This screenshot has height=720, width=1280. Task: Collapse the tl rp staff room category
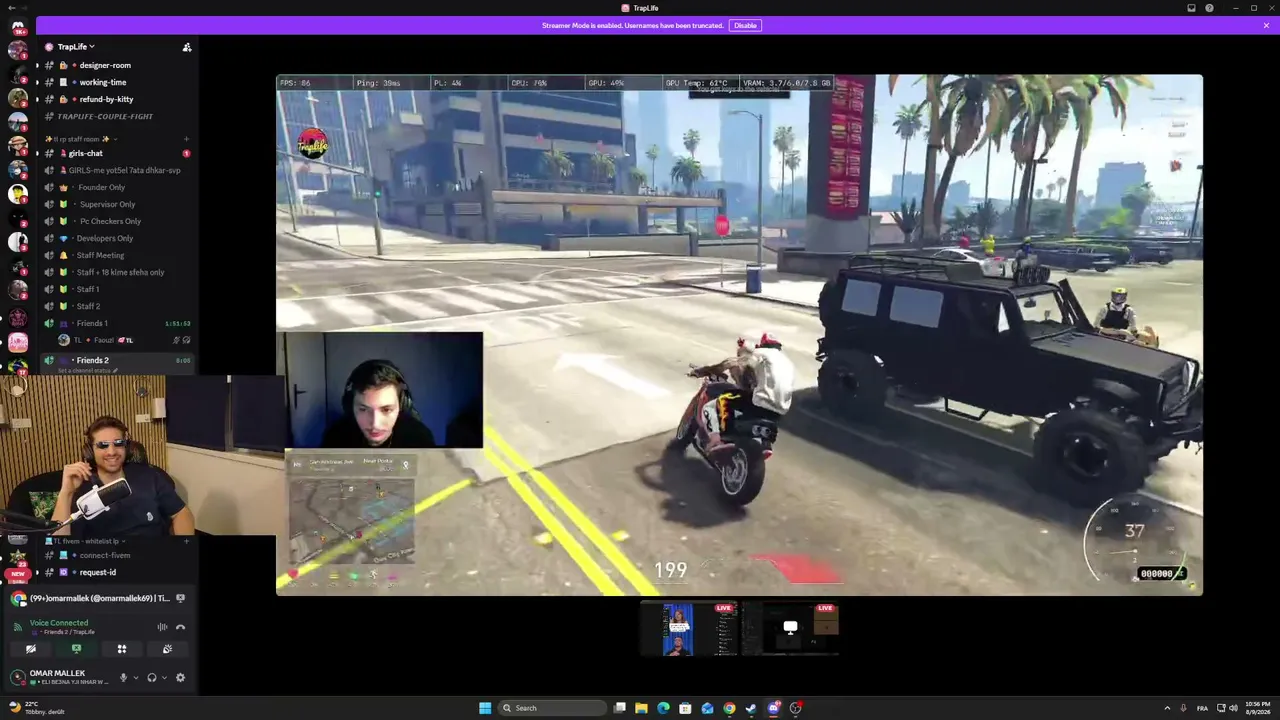(78, 139)
